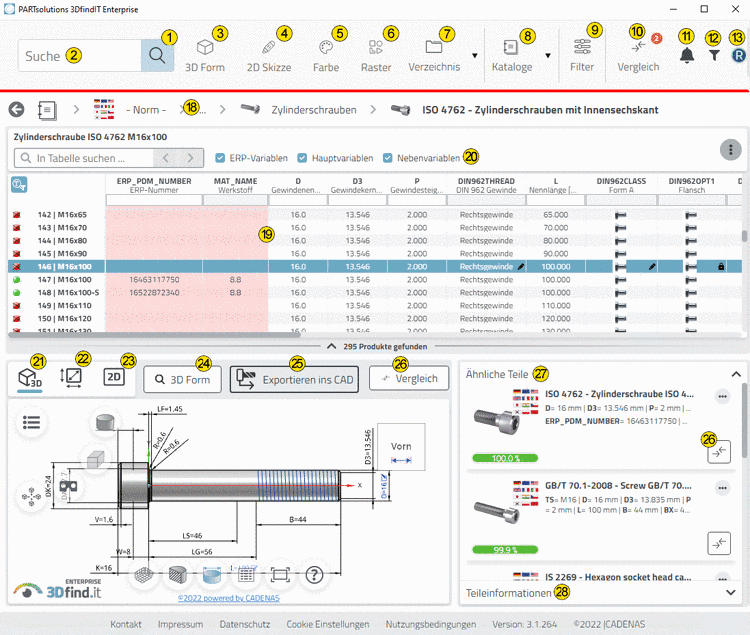Click the Vergleich button above viewer
750x635 pixels.
click(409, 379)
